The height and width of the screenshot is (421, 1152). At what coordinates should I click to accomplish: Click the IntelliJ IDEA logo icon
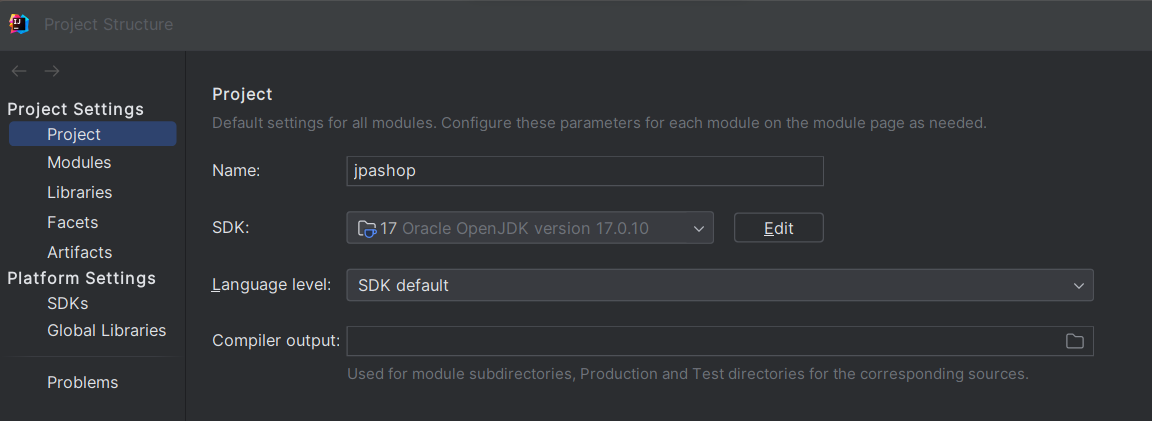[x=19, y=24]
